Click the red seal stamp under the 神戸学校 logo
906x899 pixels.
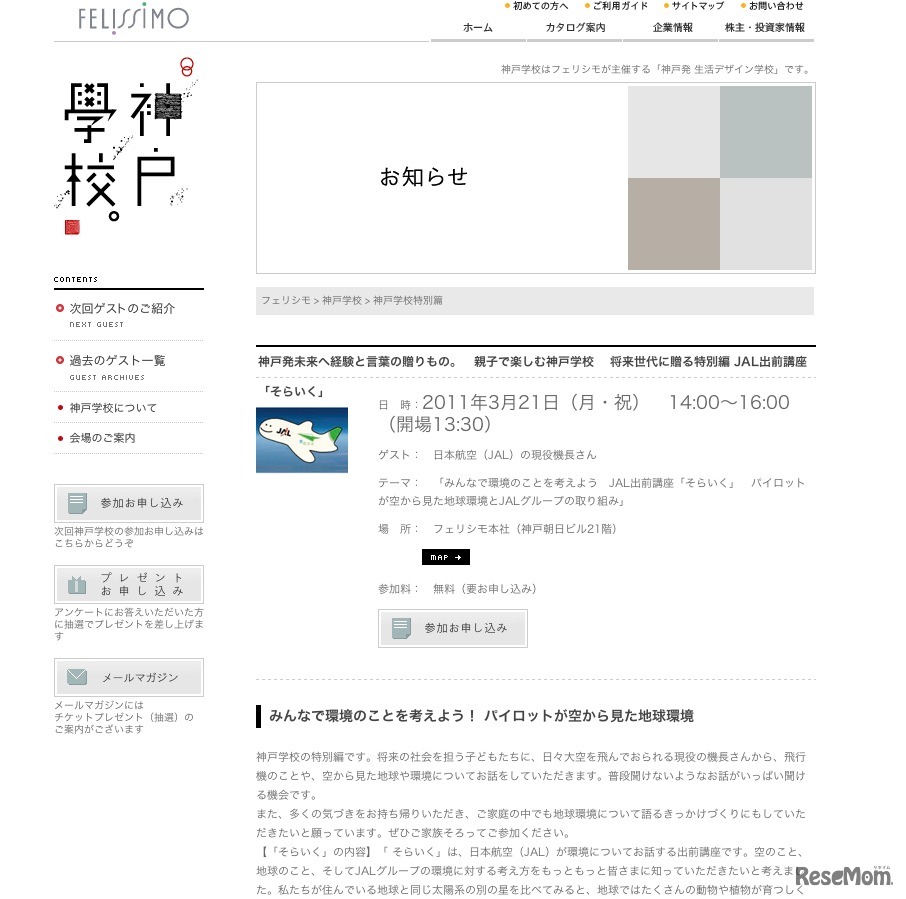[71, 228]
